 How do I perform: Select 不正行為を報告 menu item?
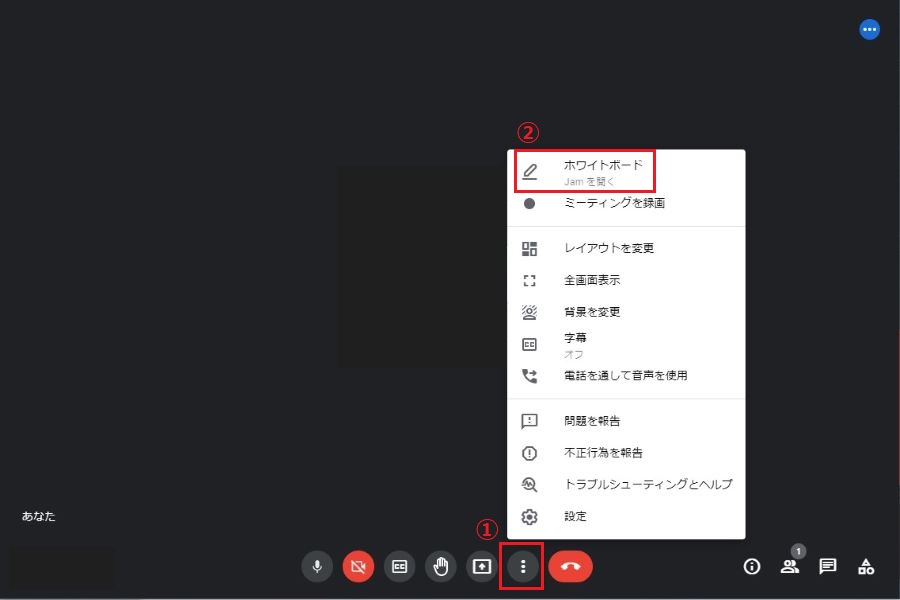point(626,453)
